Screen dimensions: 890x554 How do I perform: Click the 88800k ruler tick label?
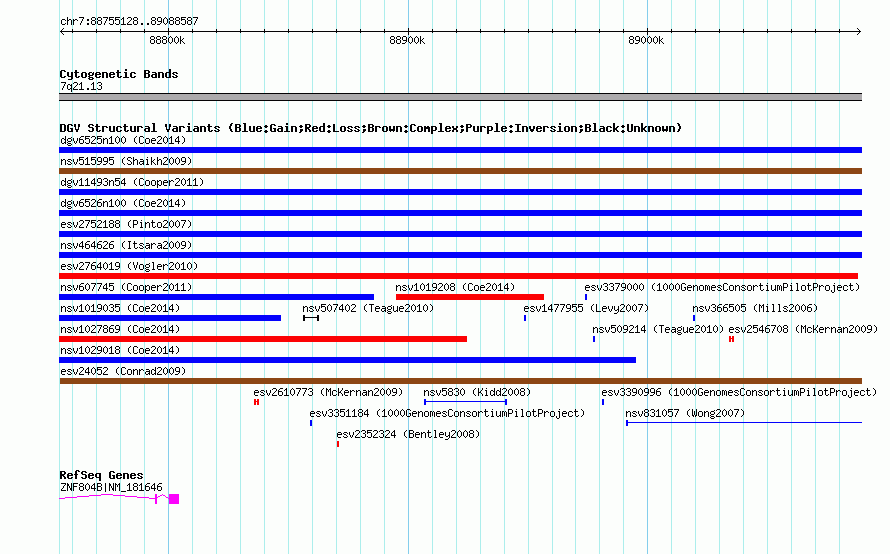pyautogui.click(x=167, y=40)
